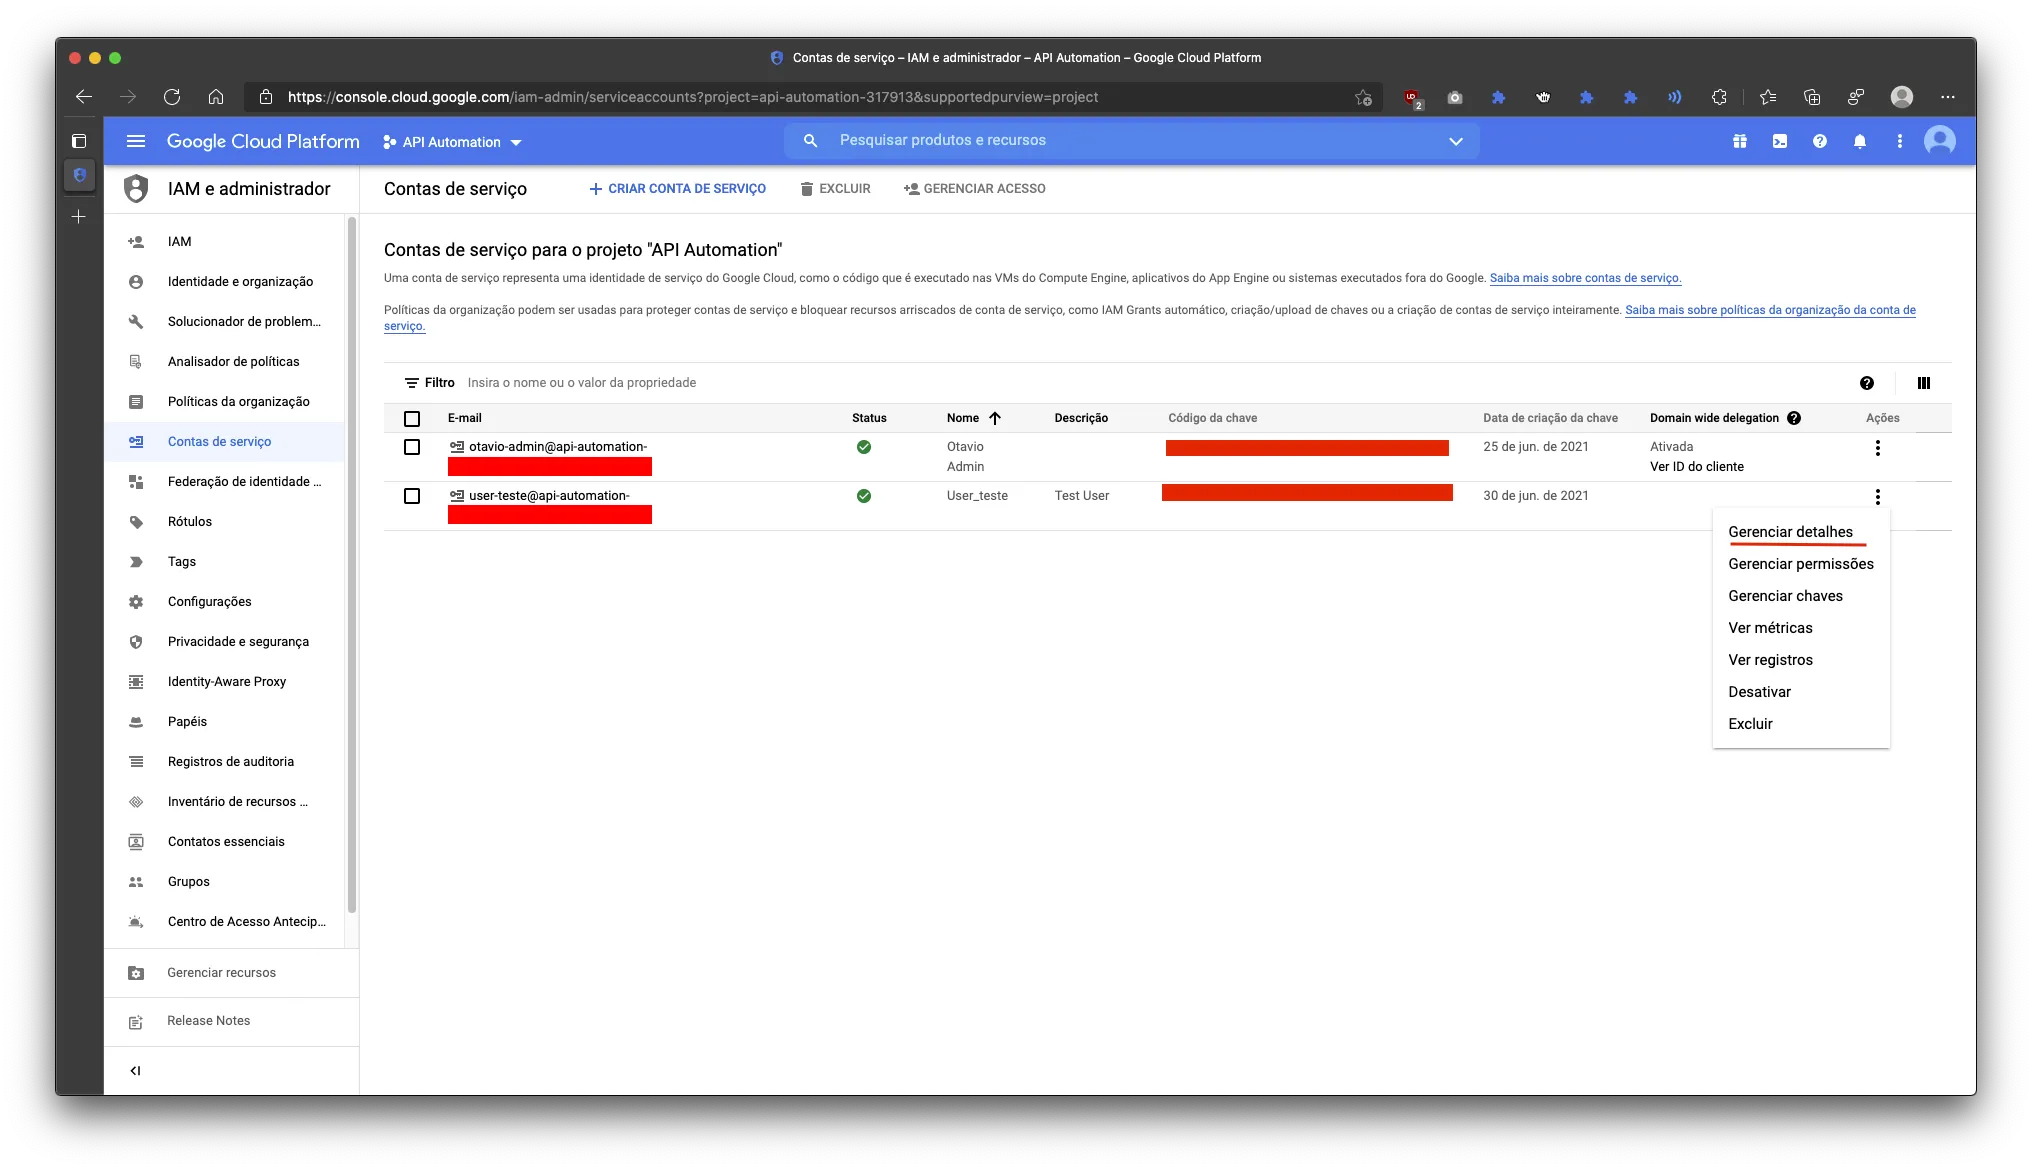Click the sidebar vertical scrollbar

(351, 565)
